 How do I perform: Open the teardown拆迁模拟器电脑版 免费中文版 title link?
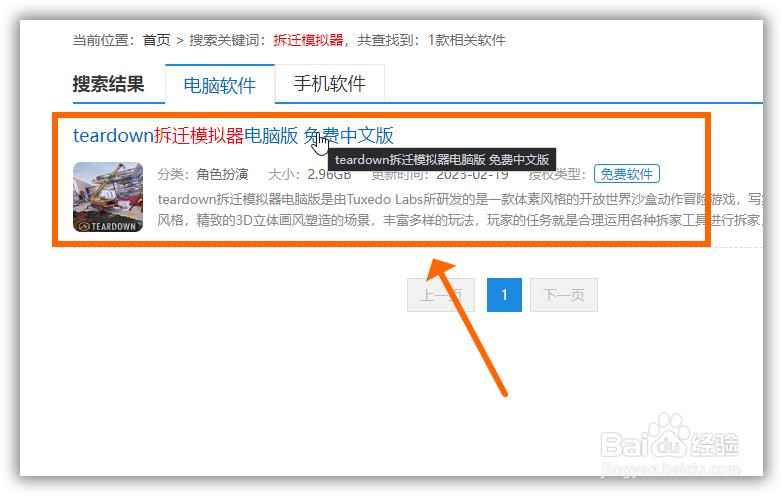click(233, 135)
